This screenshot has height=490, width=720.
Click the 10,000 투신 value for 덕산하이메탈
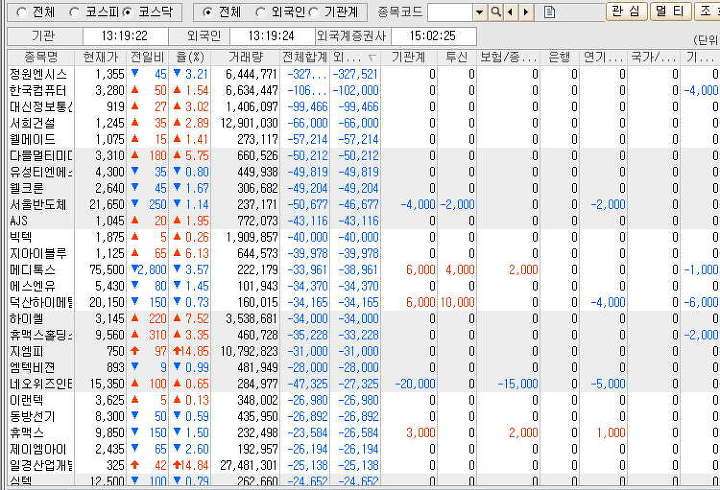coord(457,302)
